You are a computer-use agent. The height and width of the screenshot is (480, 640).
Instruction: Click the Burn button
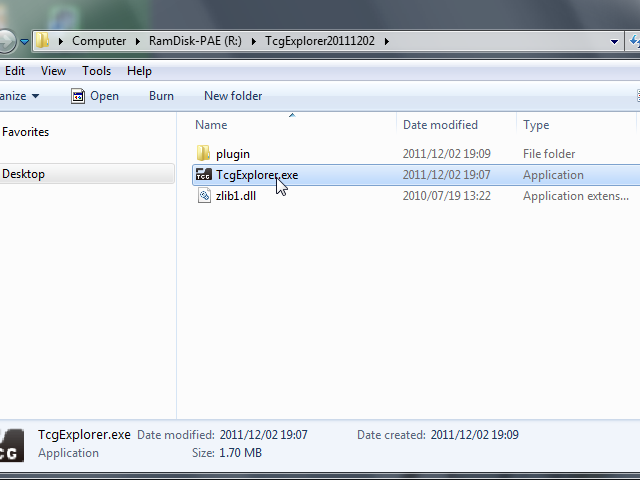(x=161, y=96)
